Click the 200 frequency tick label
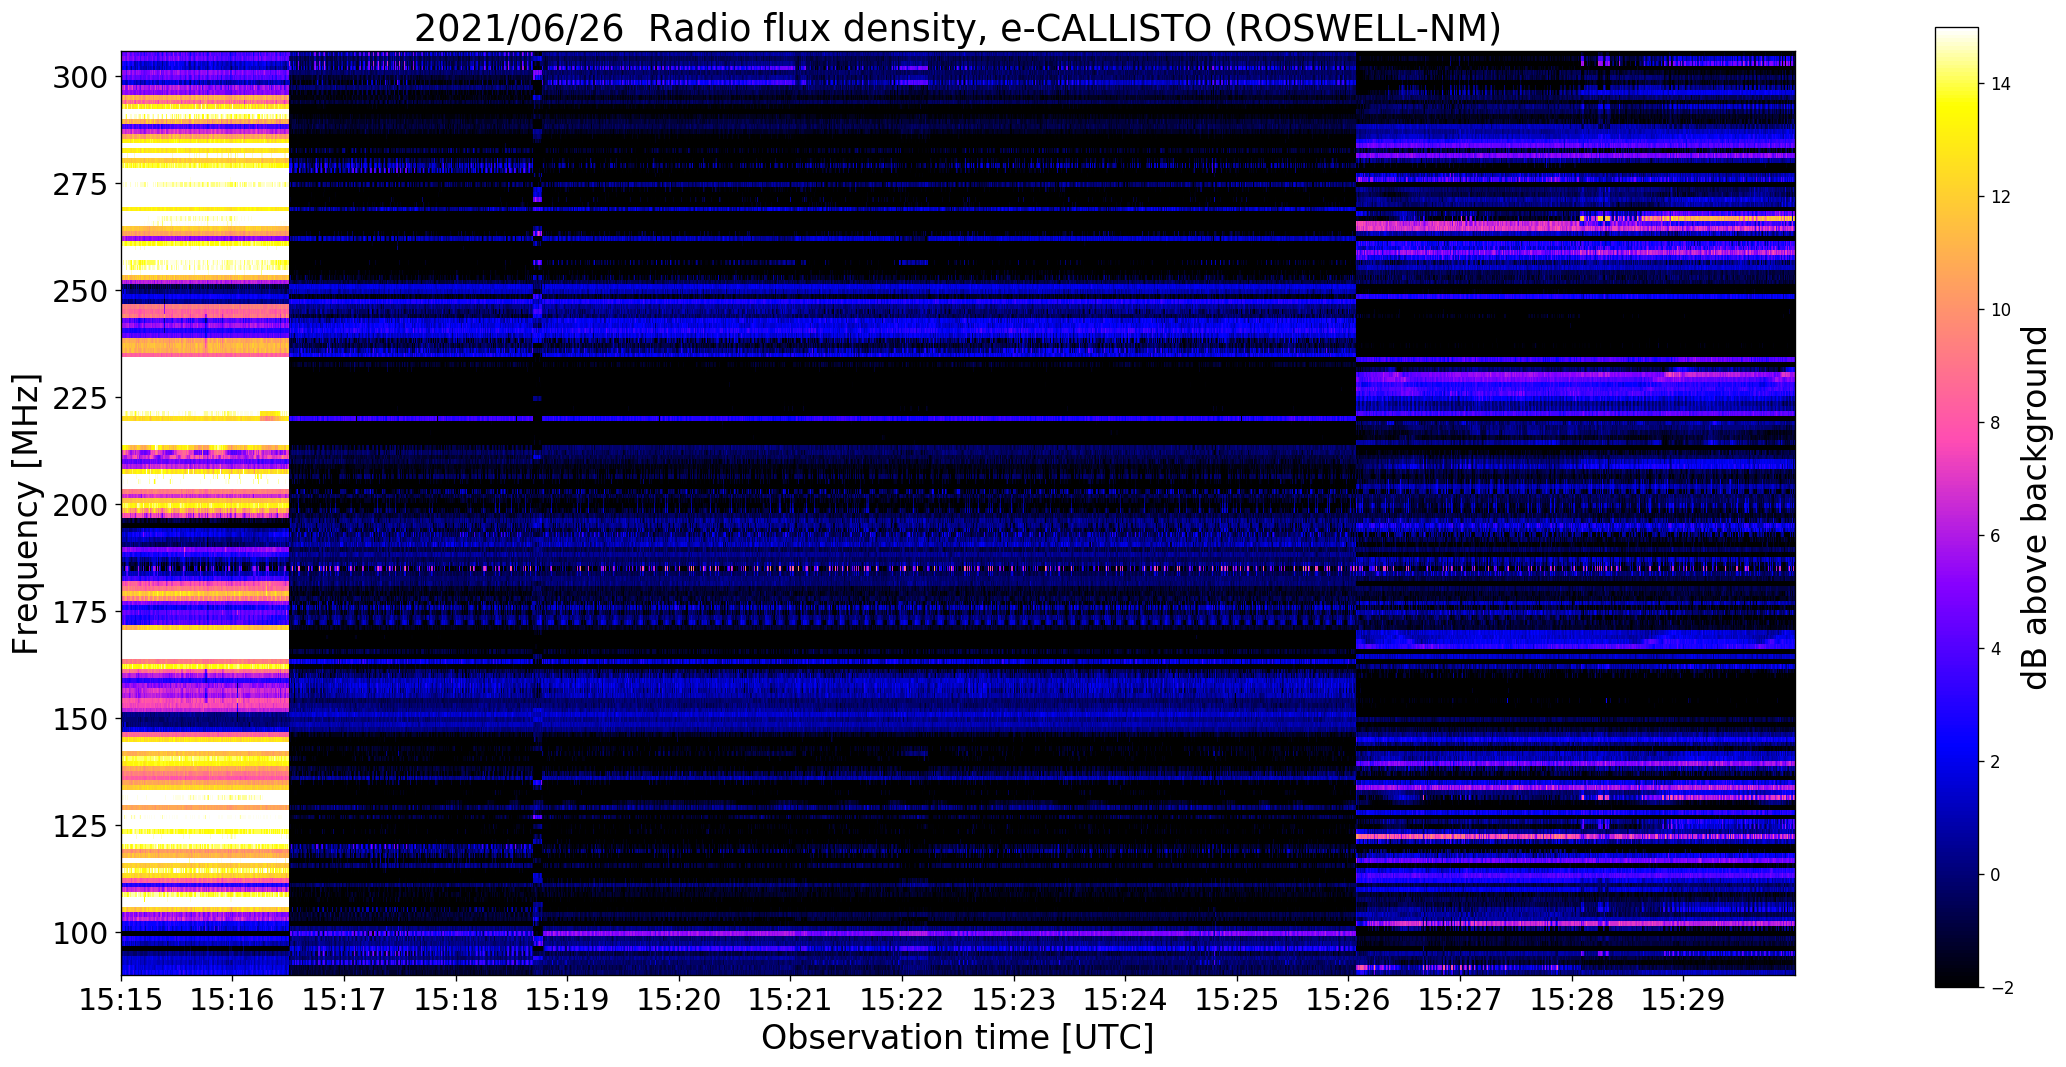This screenshot has height=1067, width=2066. pyautogui.click(x=81, y=505)
